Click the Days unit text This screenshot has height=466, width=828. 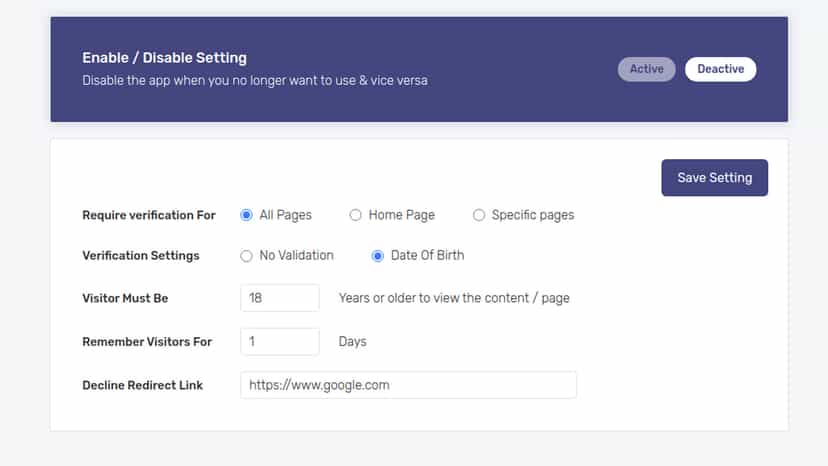click(352, 341)
